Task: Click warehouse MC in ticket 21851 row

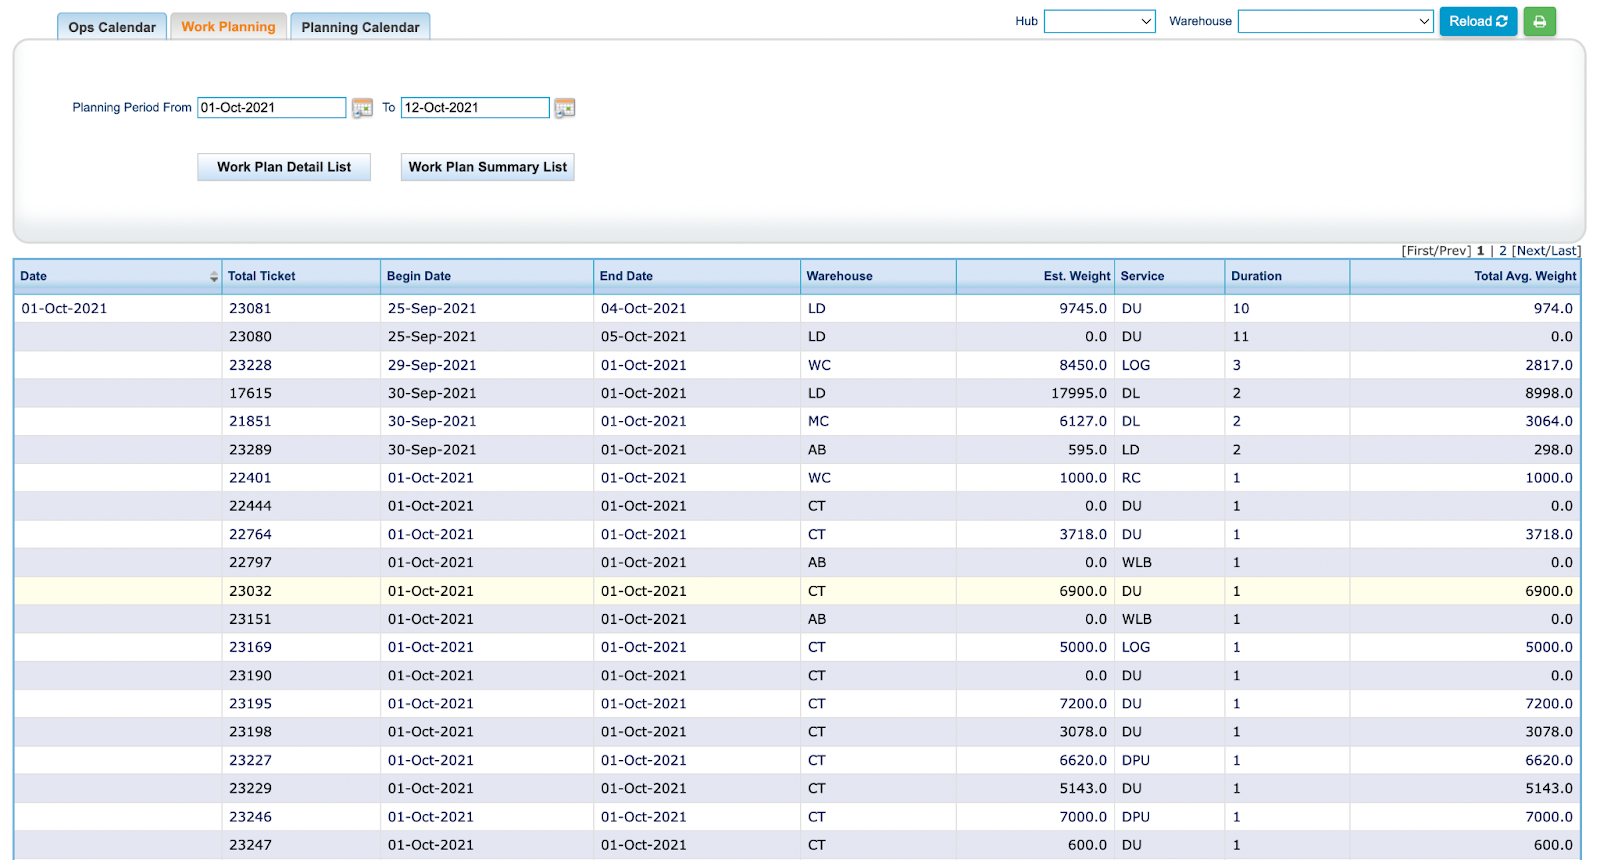Action: coord(818,422)
